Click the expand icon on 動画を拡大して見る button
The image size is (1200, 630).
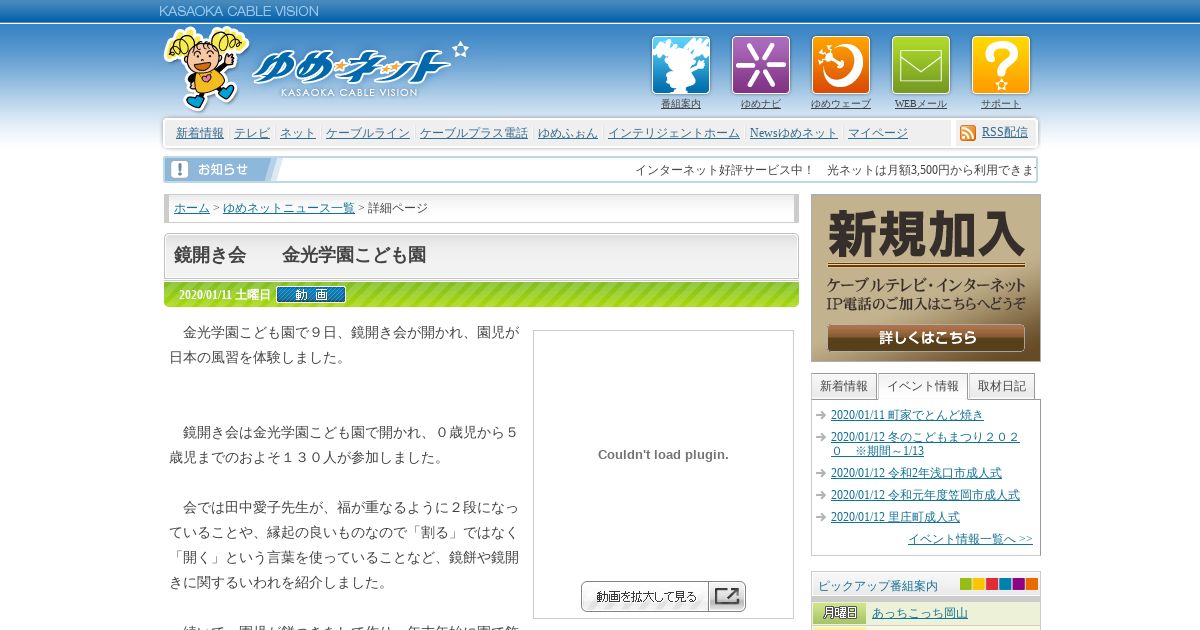(727, 596)
